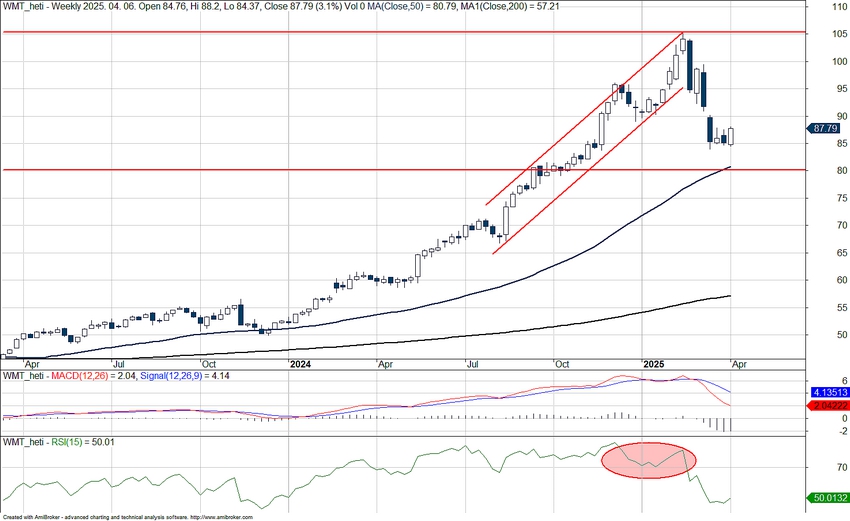Click the -2 label on MACD axis
The image size is (850, 521).
pos(843,431)
